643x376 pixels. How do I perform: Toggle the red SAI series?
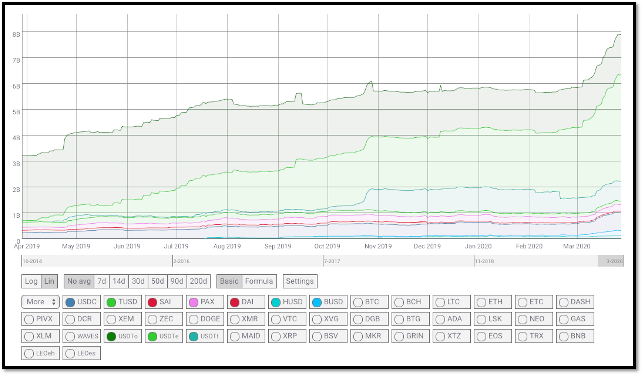point(163,302)
